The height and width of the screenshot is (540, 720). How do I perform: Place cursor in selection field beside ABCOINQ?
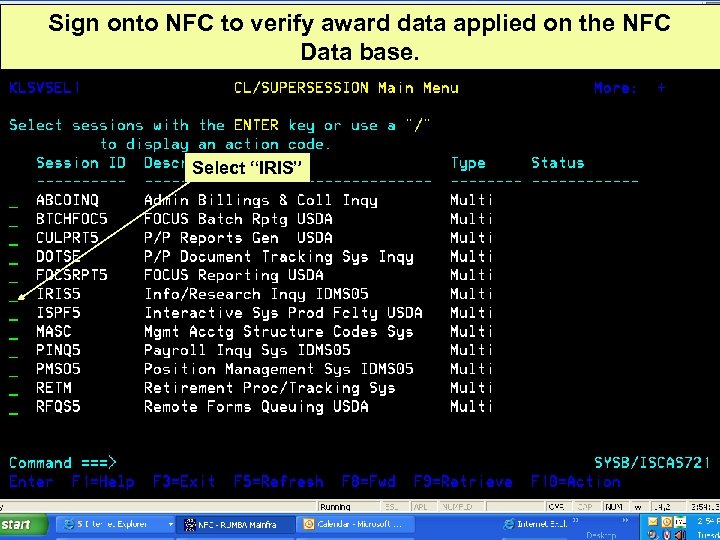tap(13, 206)
